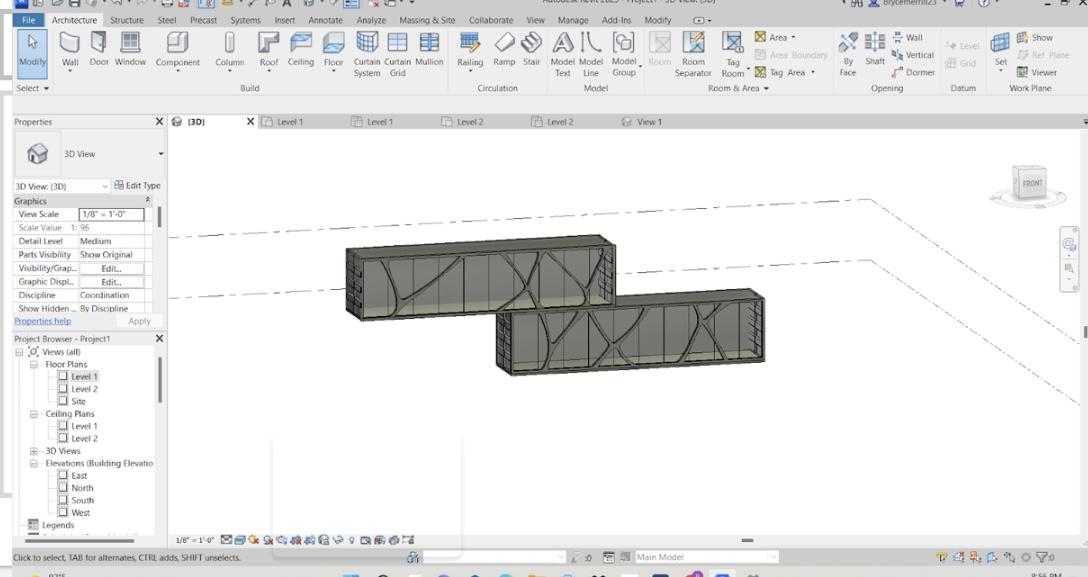
Task: Click the View Scale value field
Action: 112,214
